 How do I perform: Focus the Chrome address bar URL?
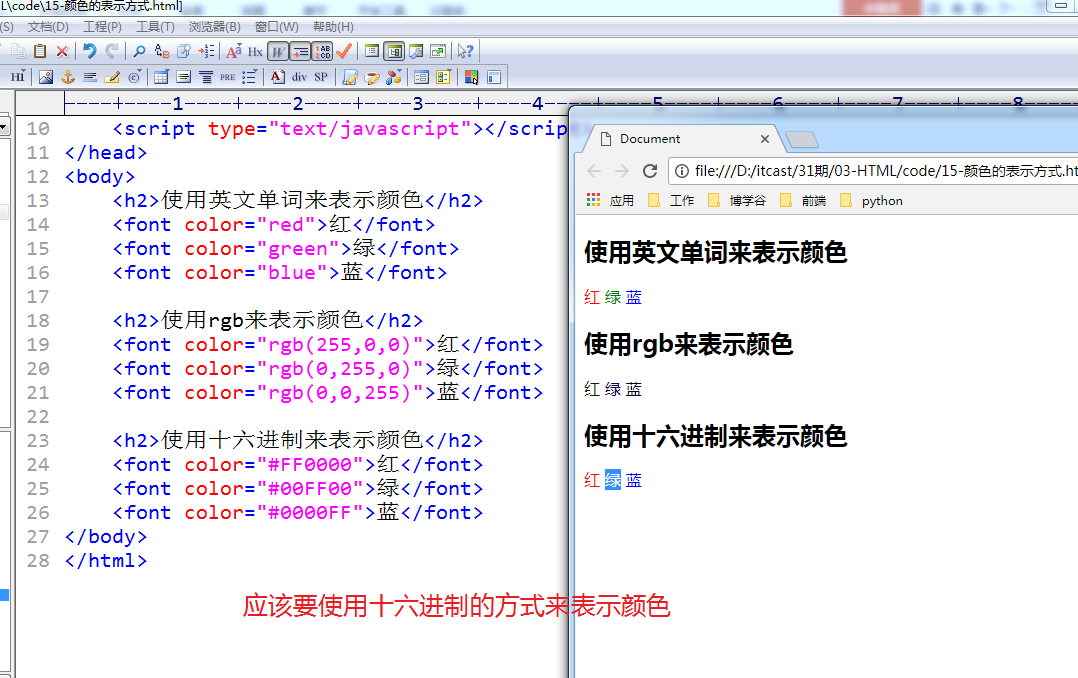coord(886,171)
